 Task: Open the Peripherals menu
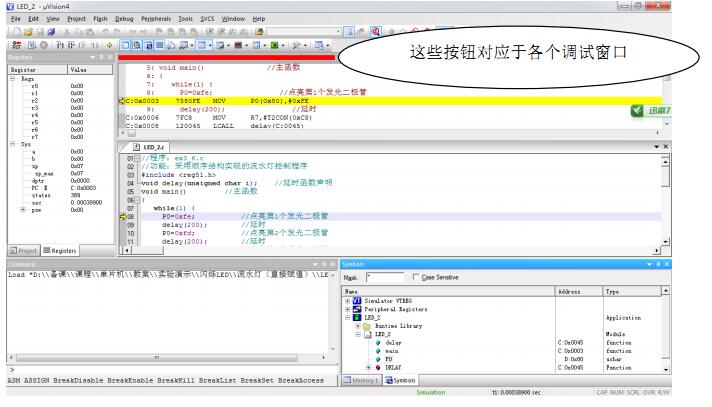click(x=156, y=19)
